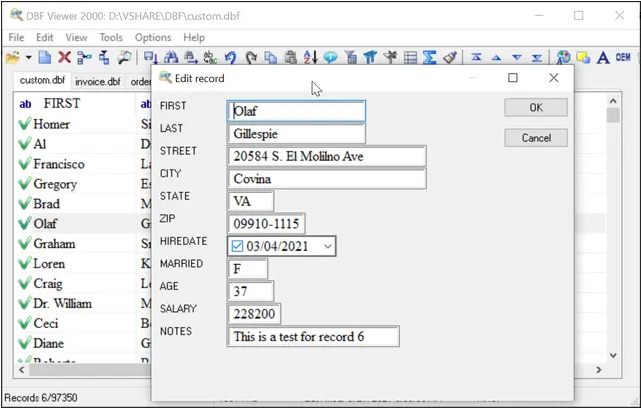Image resolution: width=641 pixels, height=408 pixels.
Task: Click the vertical scrollbar up arrow
Action: (x=613, y=101)
